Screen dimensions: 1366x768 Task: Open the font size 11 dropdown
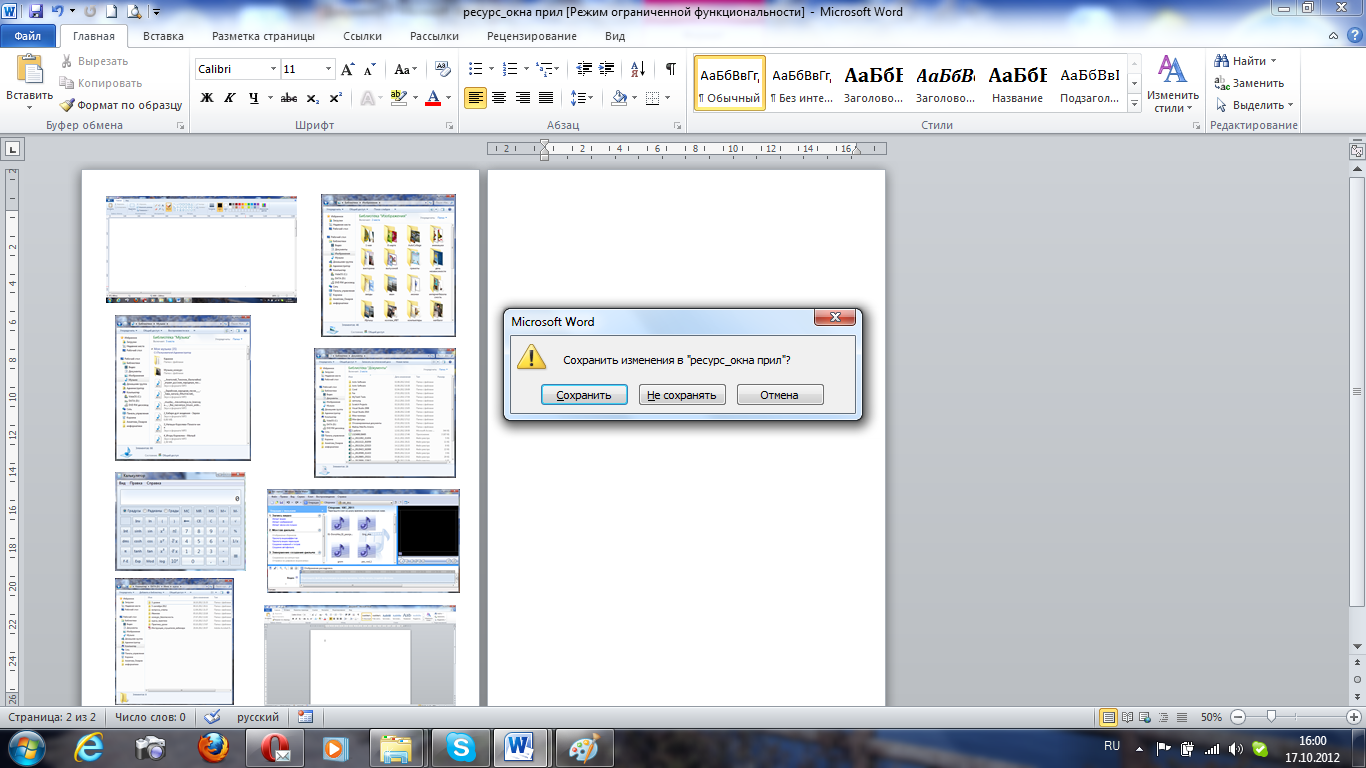pos(328,69)
